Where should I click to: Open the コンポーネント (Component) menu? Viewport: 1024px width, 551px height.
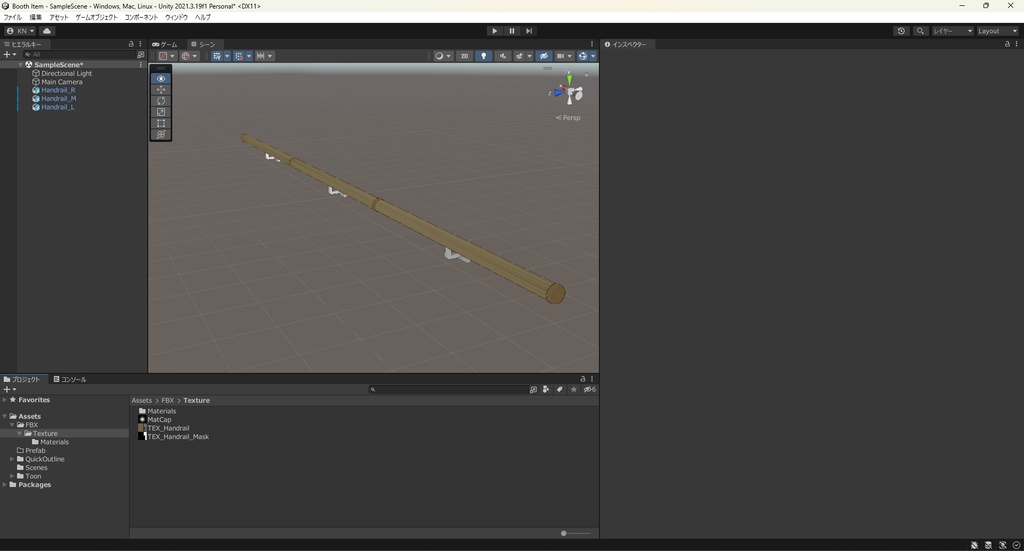click(x=141, y=18)
